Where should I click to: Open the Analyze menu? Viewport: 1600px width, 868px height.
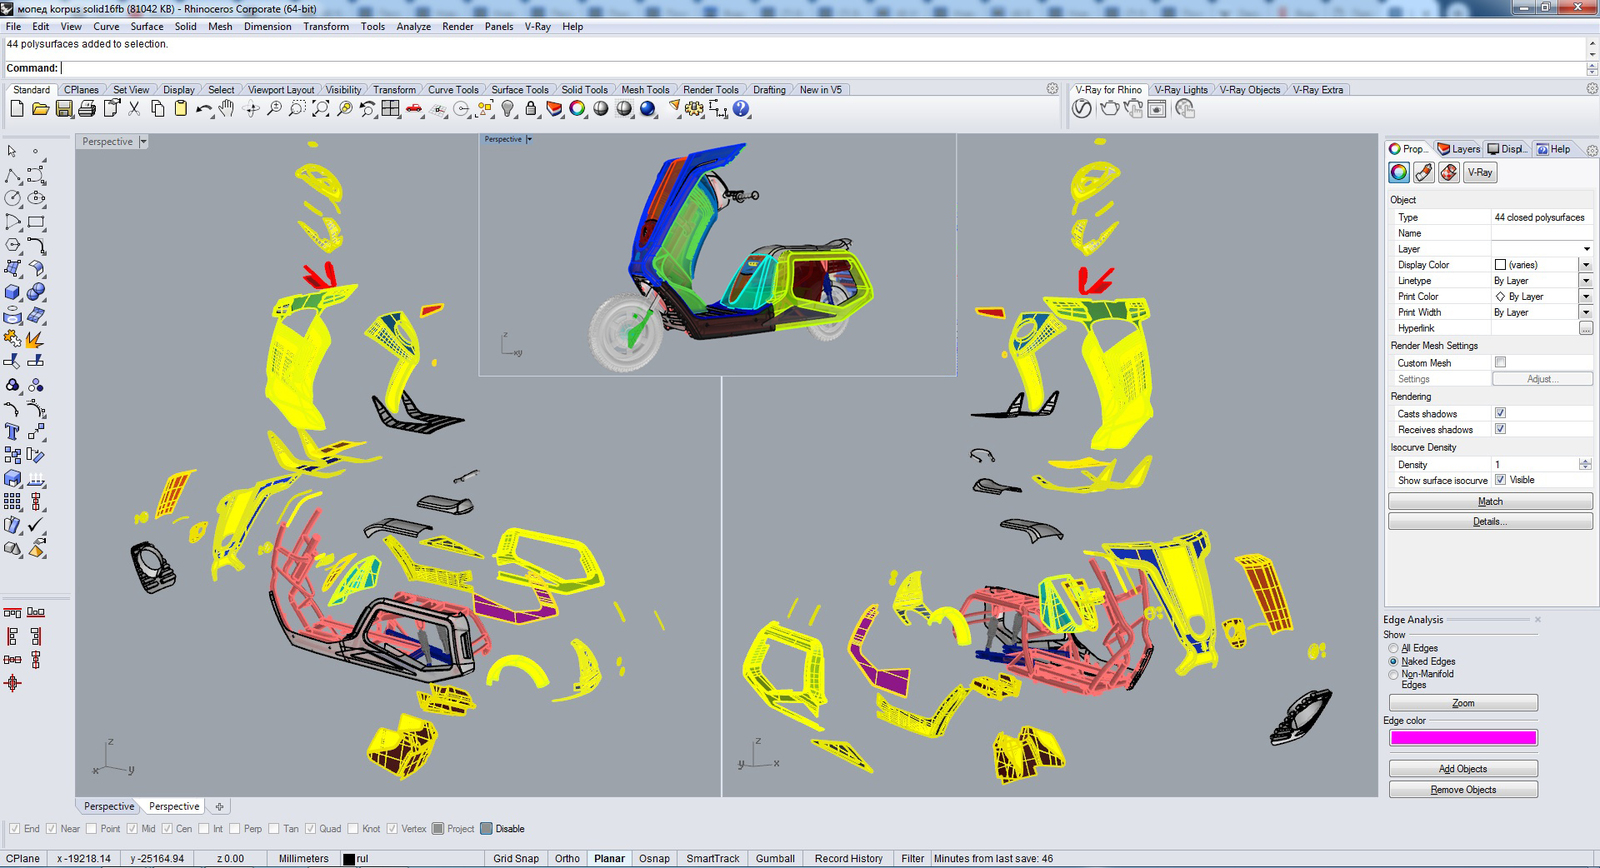tap(413, 27)
